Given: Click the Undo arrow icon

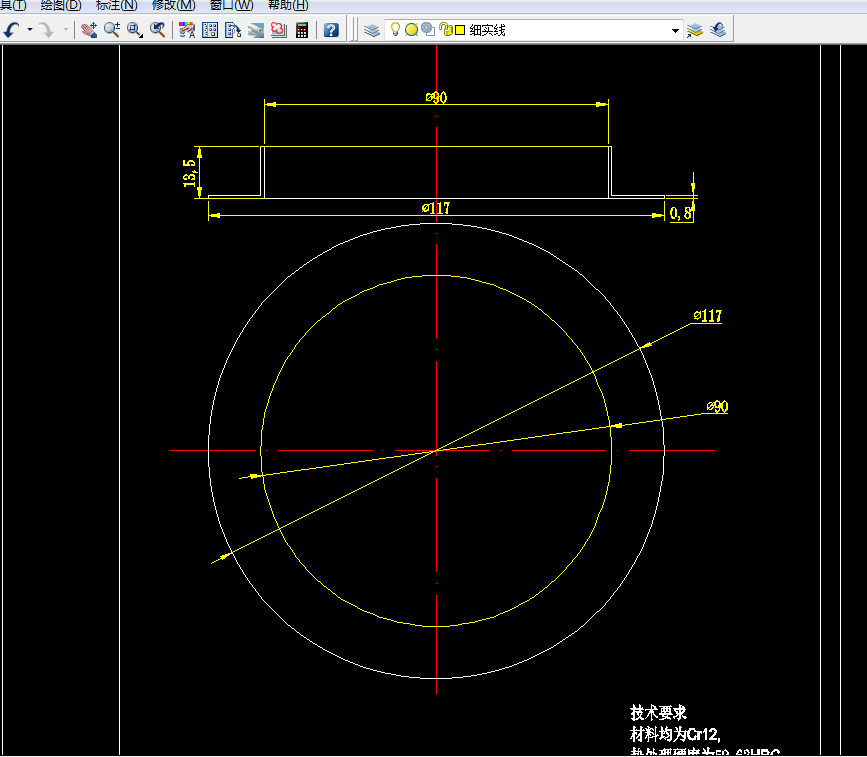Looking at the screenshot, I should [12, 29].
